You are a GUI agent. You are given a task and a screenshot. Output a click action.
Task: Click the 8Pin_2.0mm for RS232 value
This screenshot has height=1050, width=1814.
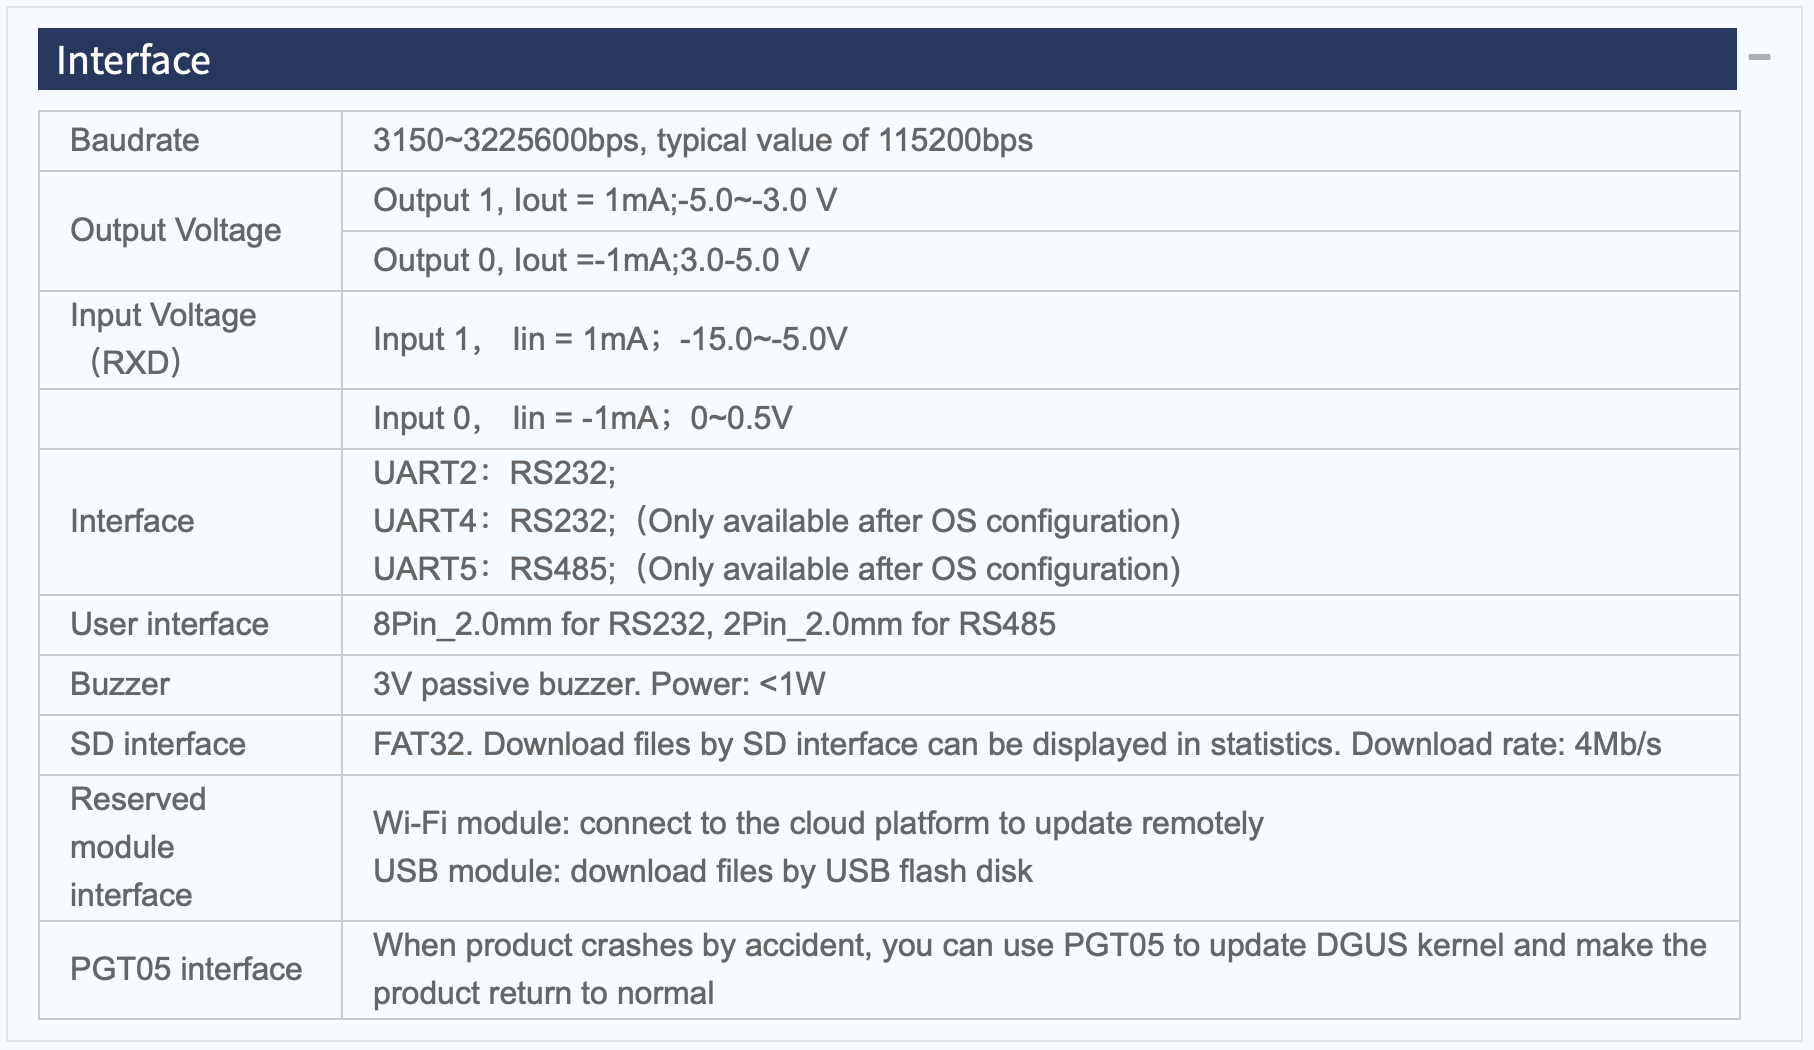pyautogui.click(x=714, y=624)
